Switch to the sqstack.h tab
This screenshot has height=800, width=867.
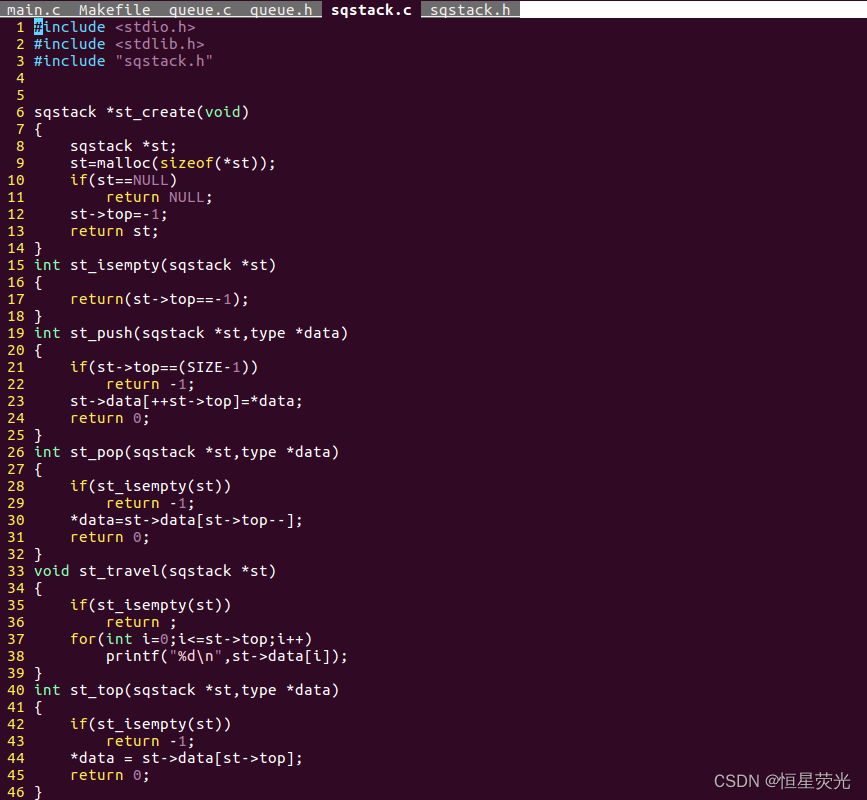(x=470, y=9)
